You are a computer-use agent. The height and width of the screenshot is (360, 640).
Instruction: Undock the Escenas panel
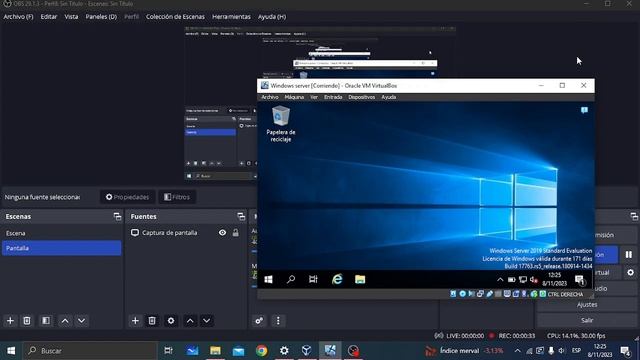click(x=118, y=217)
